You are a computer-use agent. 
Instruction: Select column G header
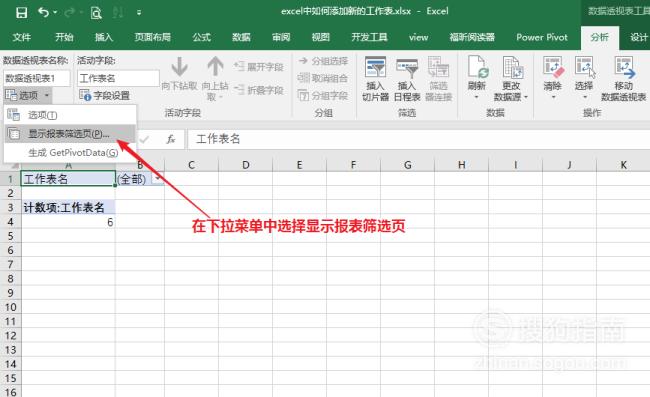407,165
